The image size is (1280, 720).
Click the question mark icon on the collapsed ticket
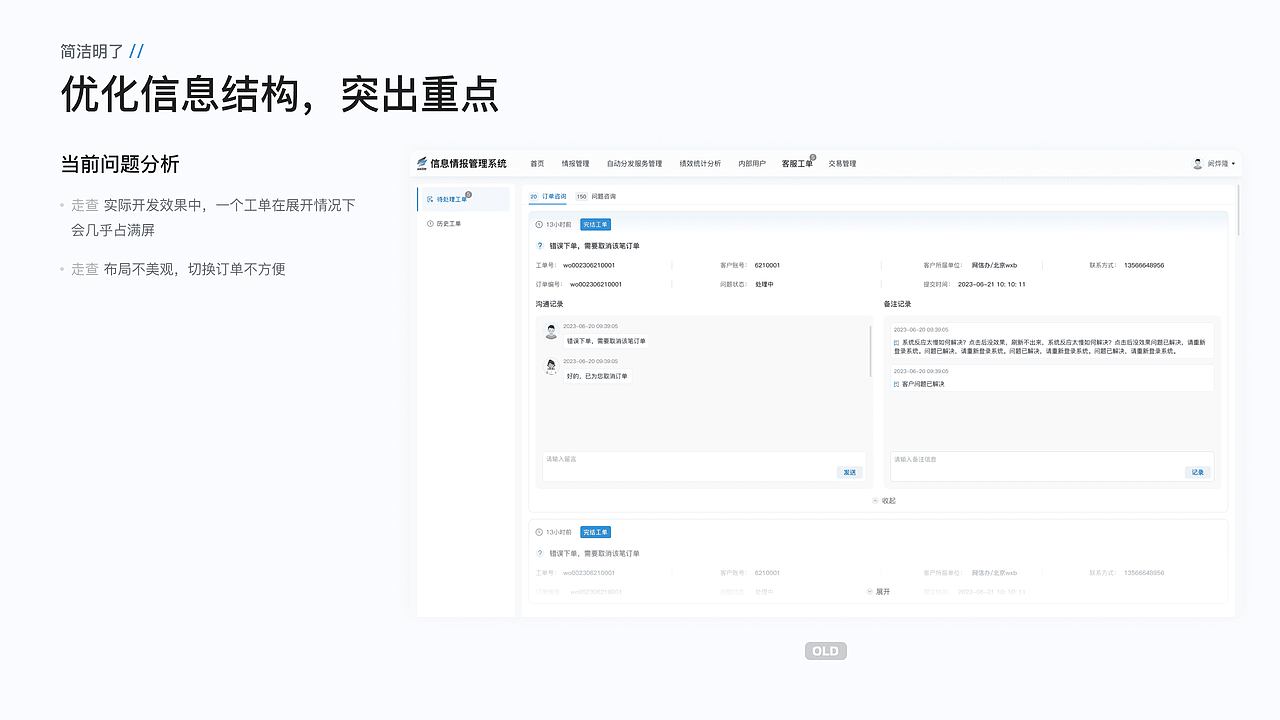coord(539,553)
